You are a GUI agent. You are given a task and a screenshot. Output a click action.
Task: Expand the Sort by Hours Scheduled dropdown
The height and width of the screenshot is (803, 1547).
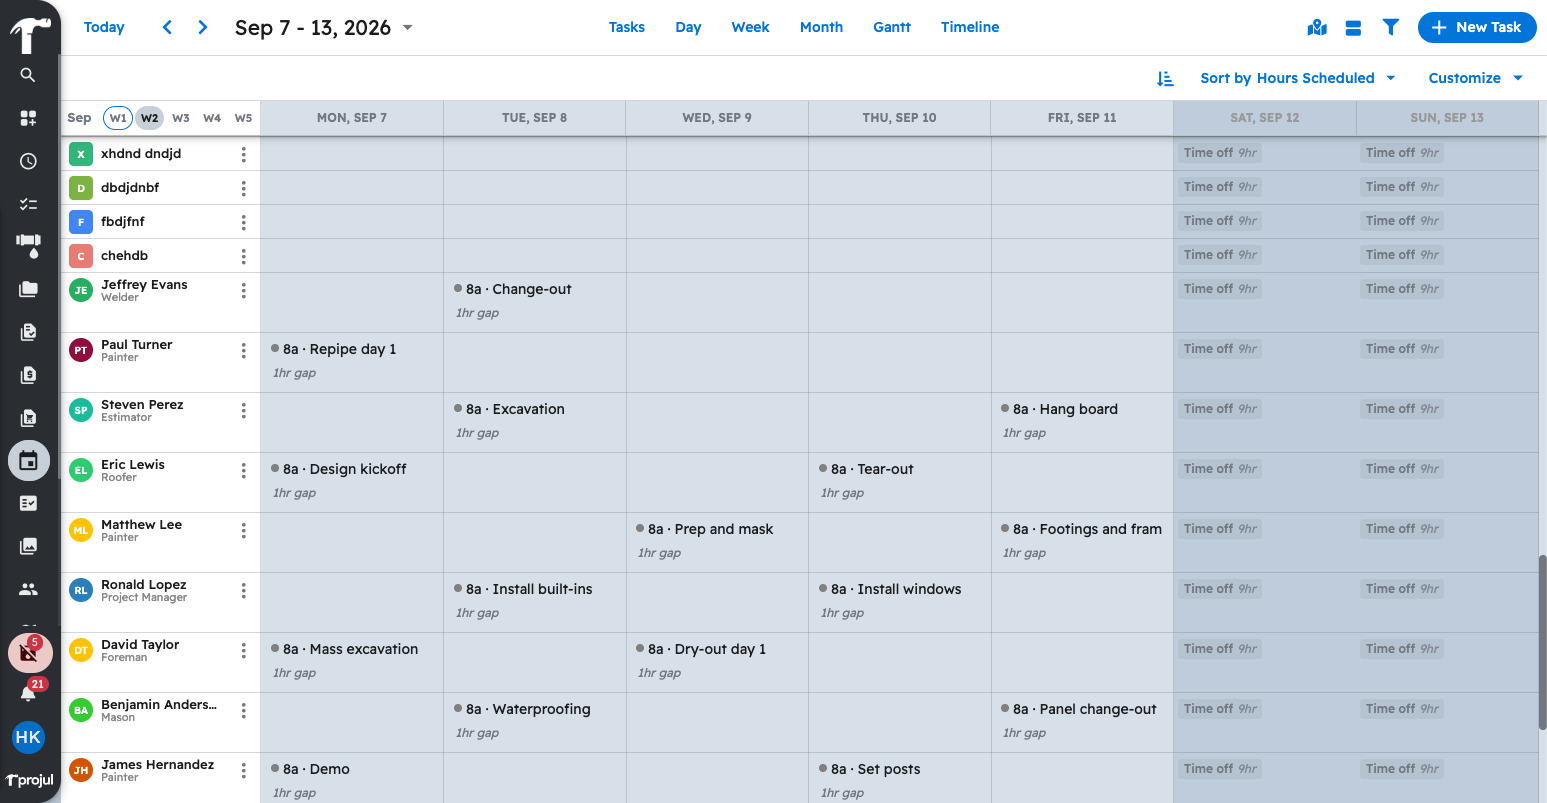(1297, 78)
